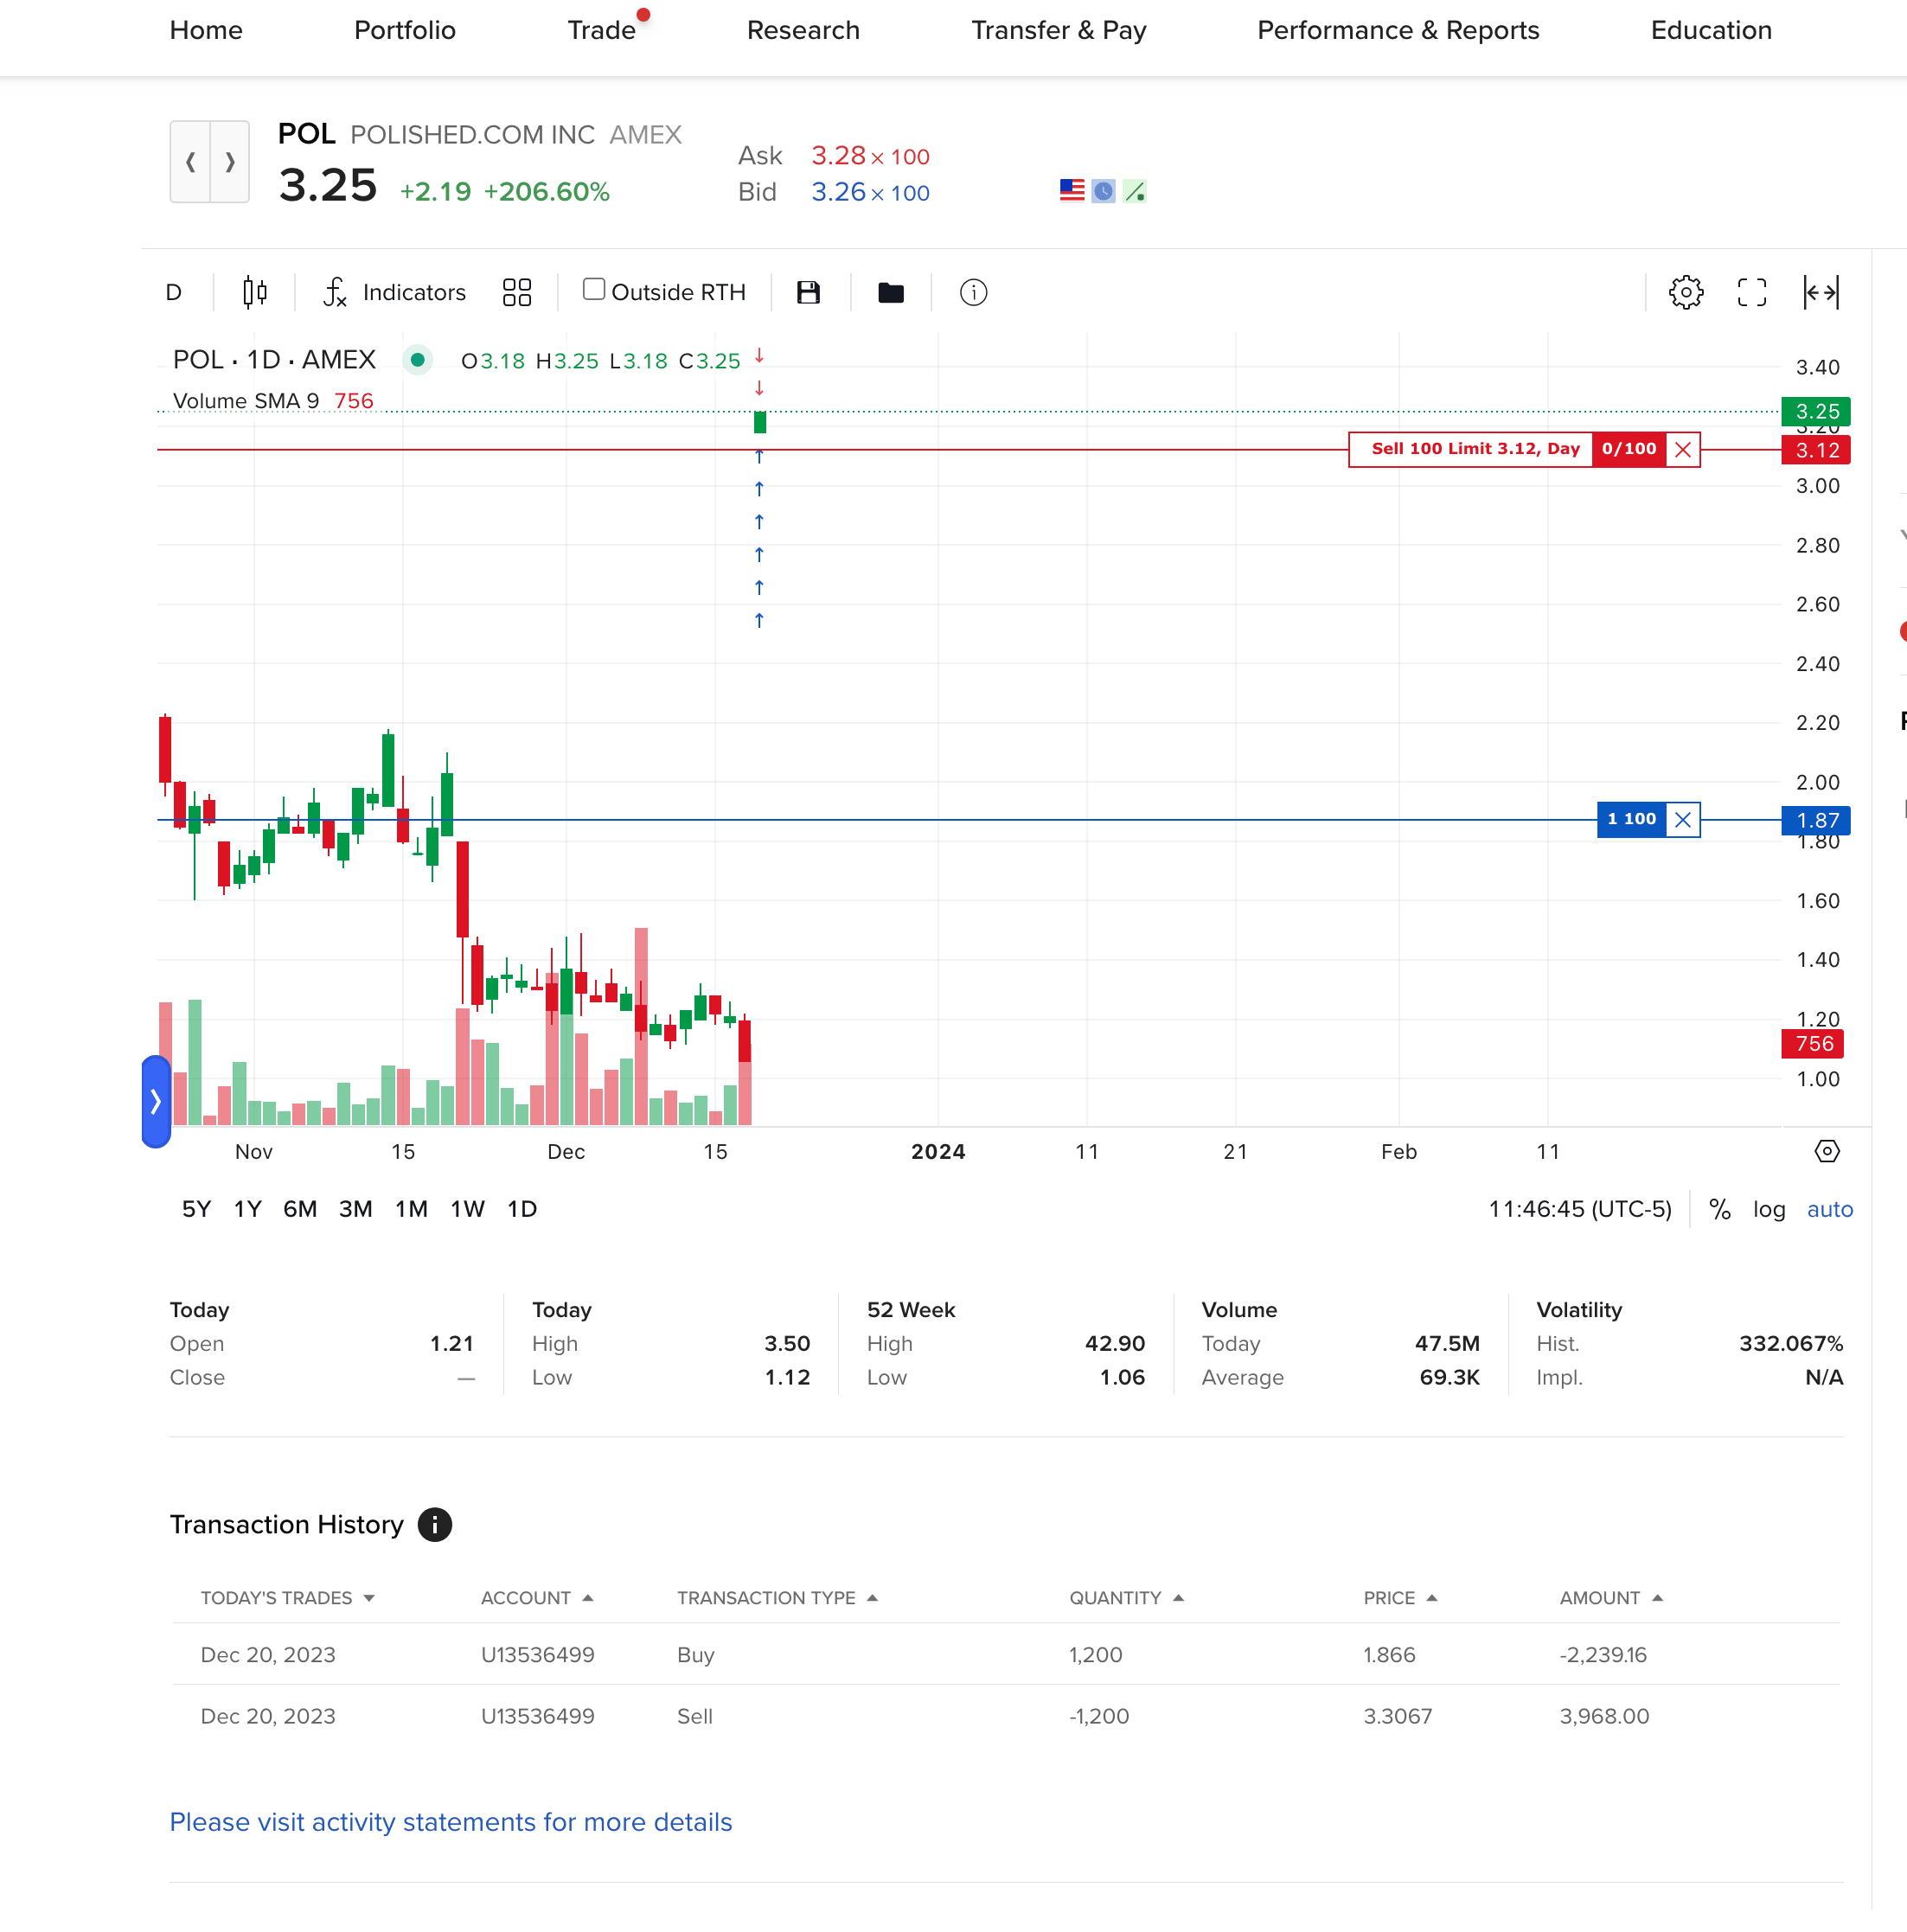Load saved chart via folder icon
Screen dimensions: 1907x1932
pyautogui.click(x=890, y=292)
